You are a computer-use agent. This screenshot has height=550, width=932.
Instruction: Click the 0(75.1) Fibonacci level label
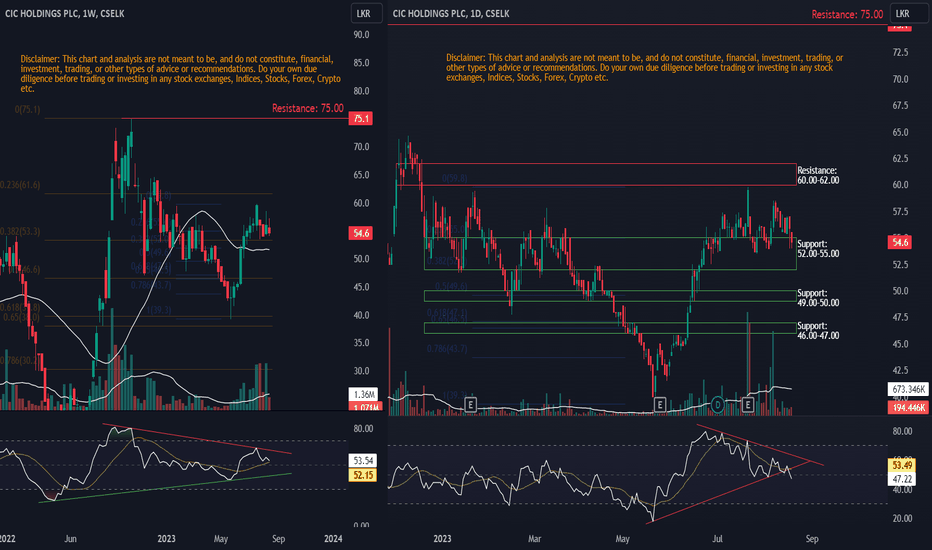pos(27,109)
